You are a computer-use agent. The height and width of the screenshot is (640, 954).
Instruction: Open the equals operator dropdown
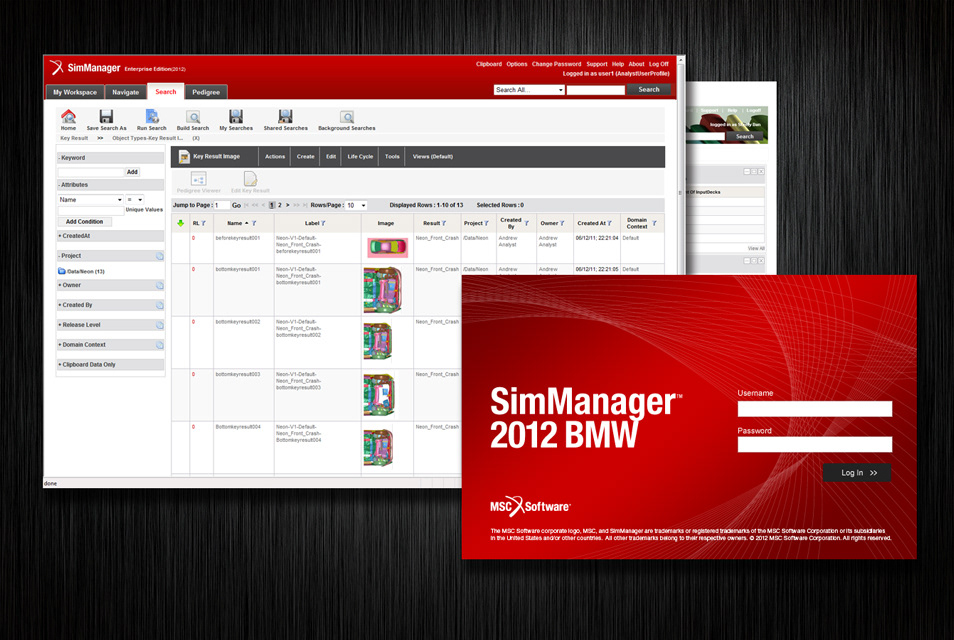[x=134, y=200]
